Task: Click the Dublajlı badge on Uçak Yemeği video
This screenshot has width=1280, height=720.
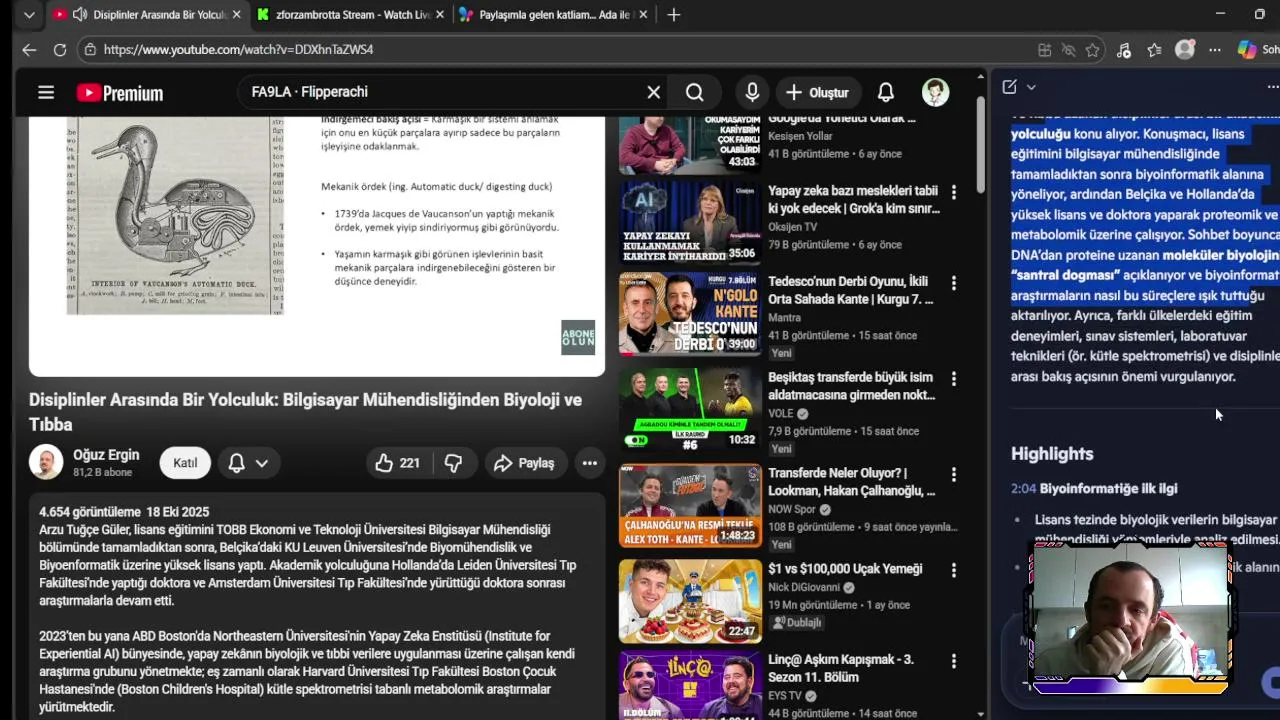Action: (796, 622)
